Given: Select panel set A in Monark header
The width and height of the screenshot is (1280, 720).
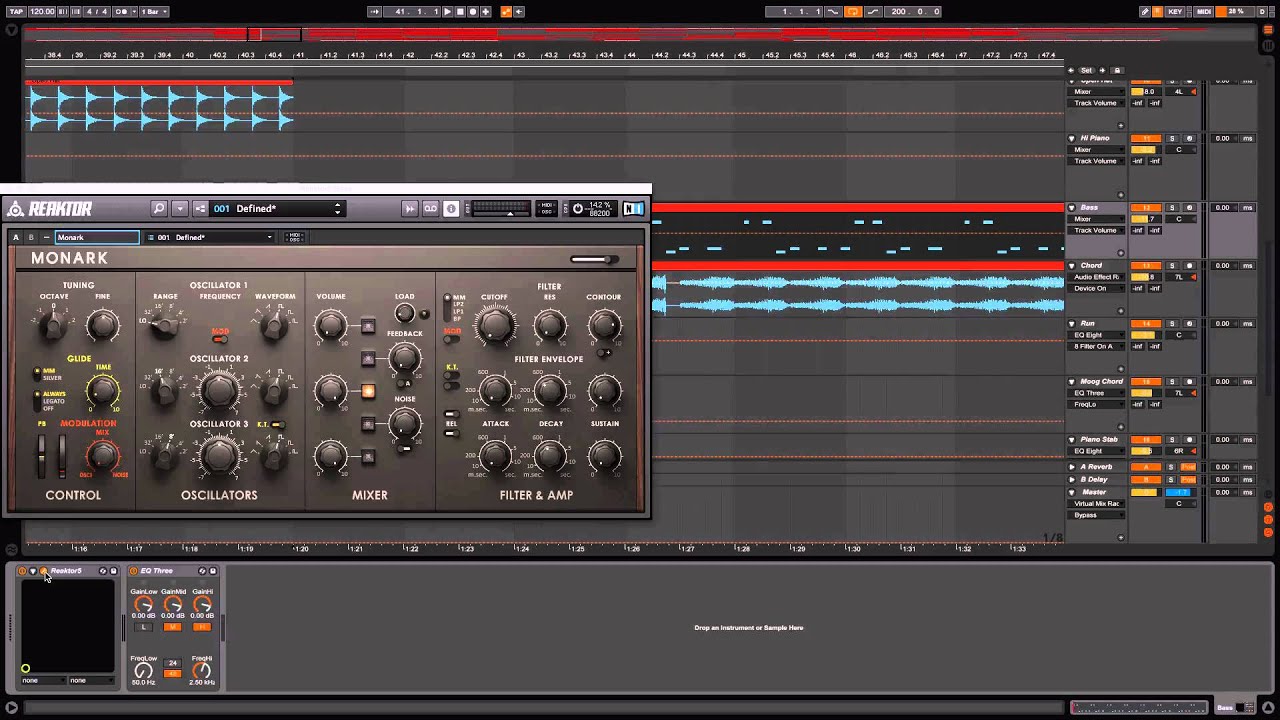Looking at the screenshot, I should coord(16,238).
